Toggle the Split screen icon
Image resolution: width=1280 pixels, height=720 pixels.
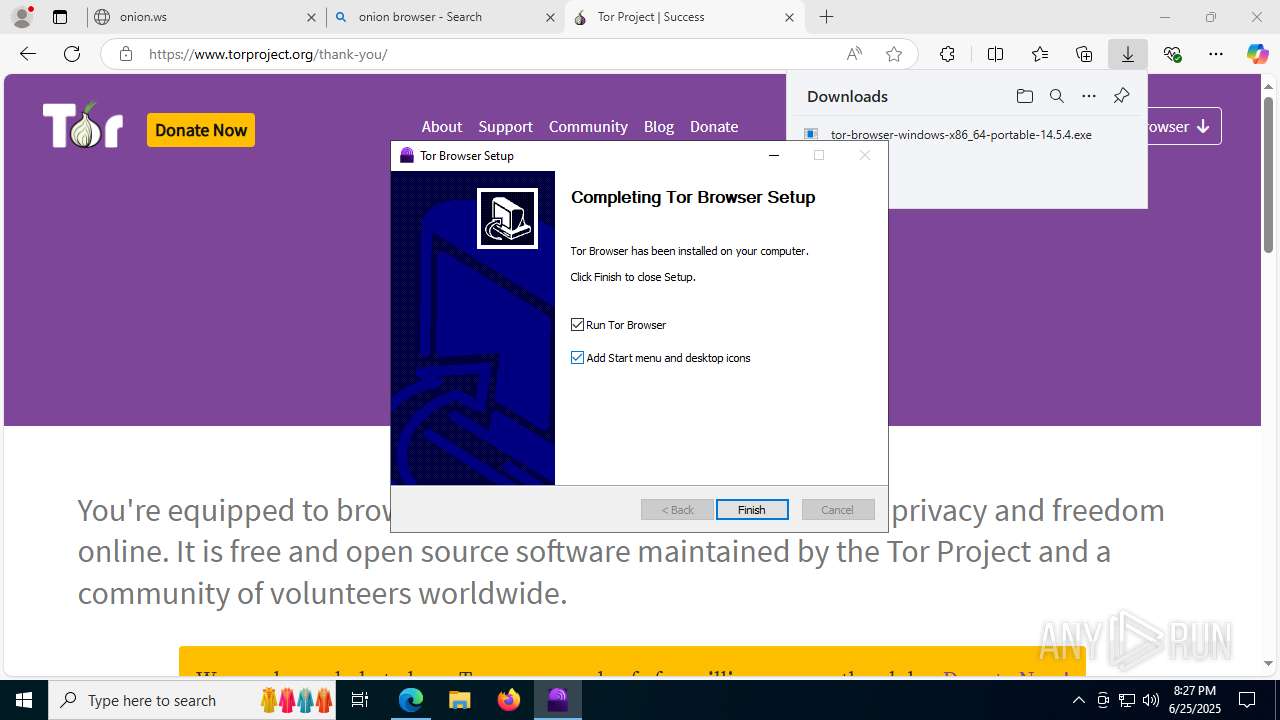click(x=995, y=54)
